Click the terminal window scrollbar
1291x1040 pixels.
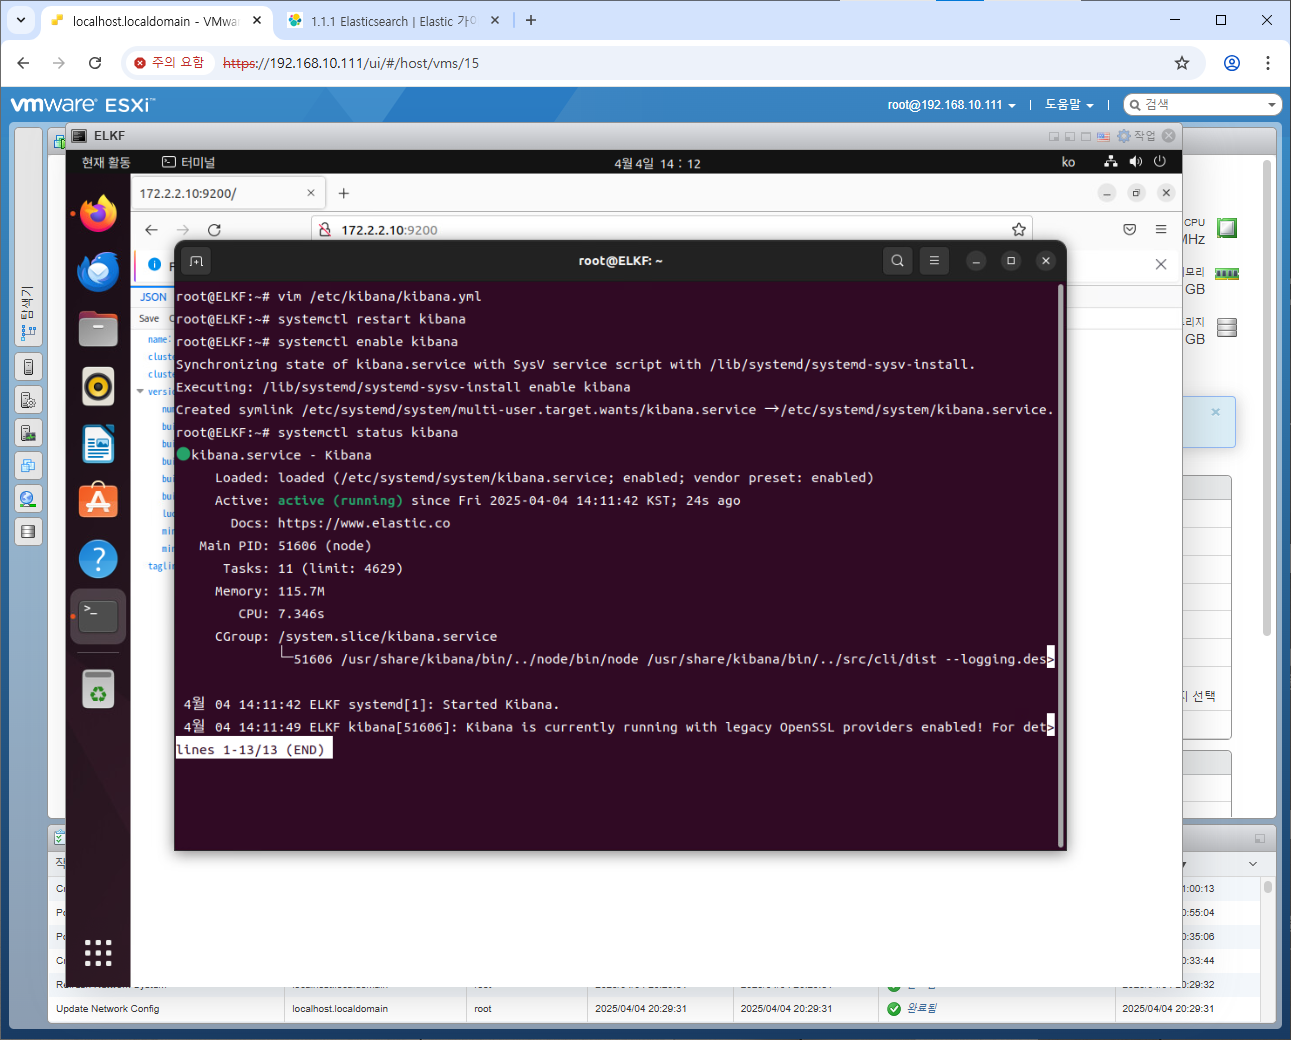(x=1060, y=565)
